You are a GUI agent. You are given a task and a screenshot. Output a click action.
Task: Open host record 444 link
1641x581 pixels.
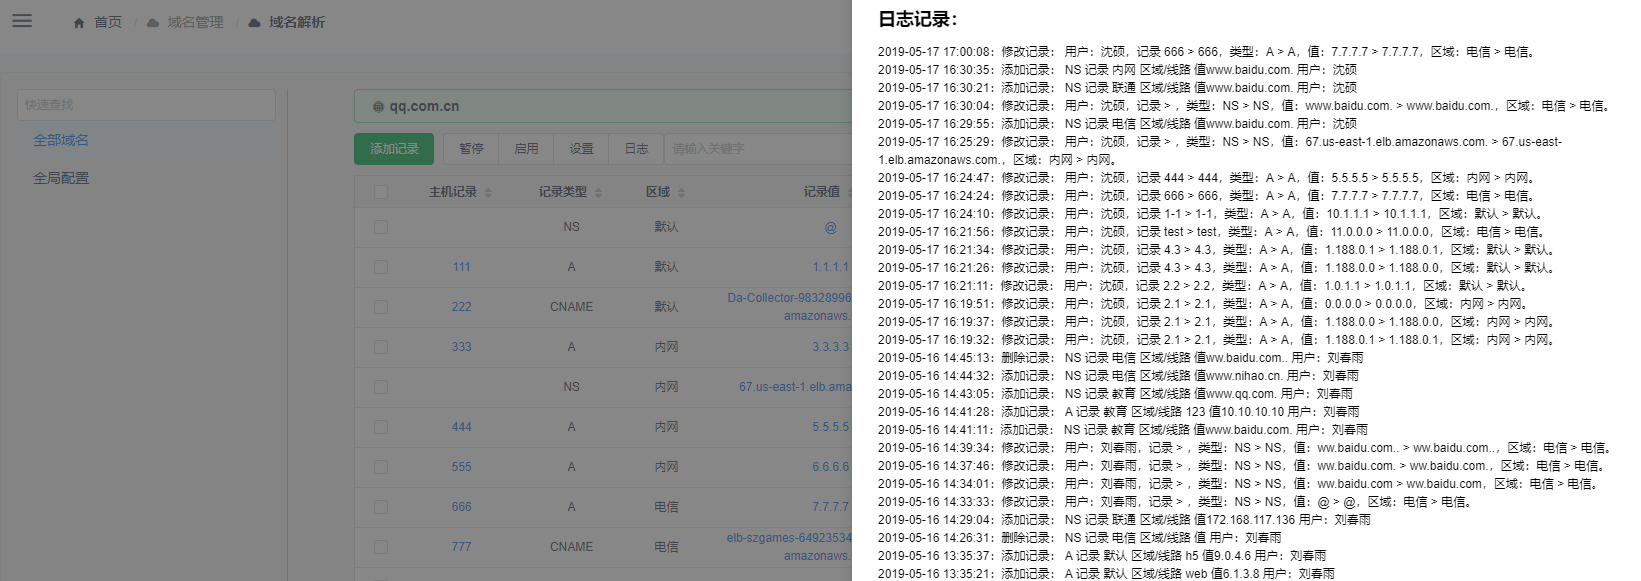461,427
